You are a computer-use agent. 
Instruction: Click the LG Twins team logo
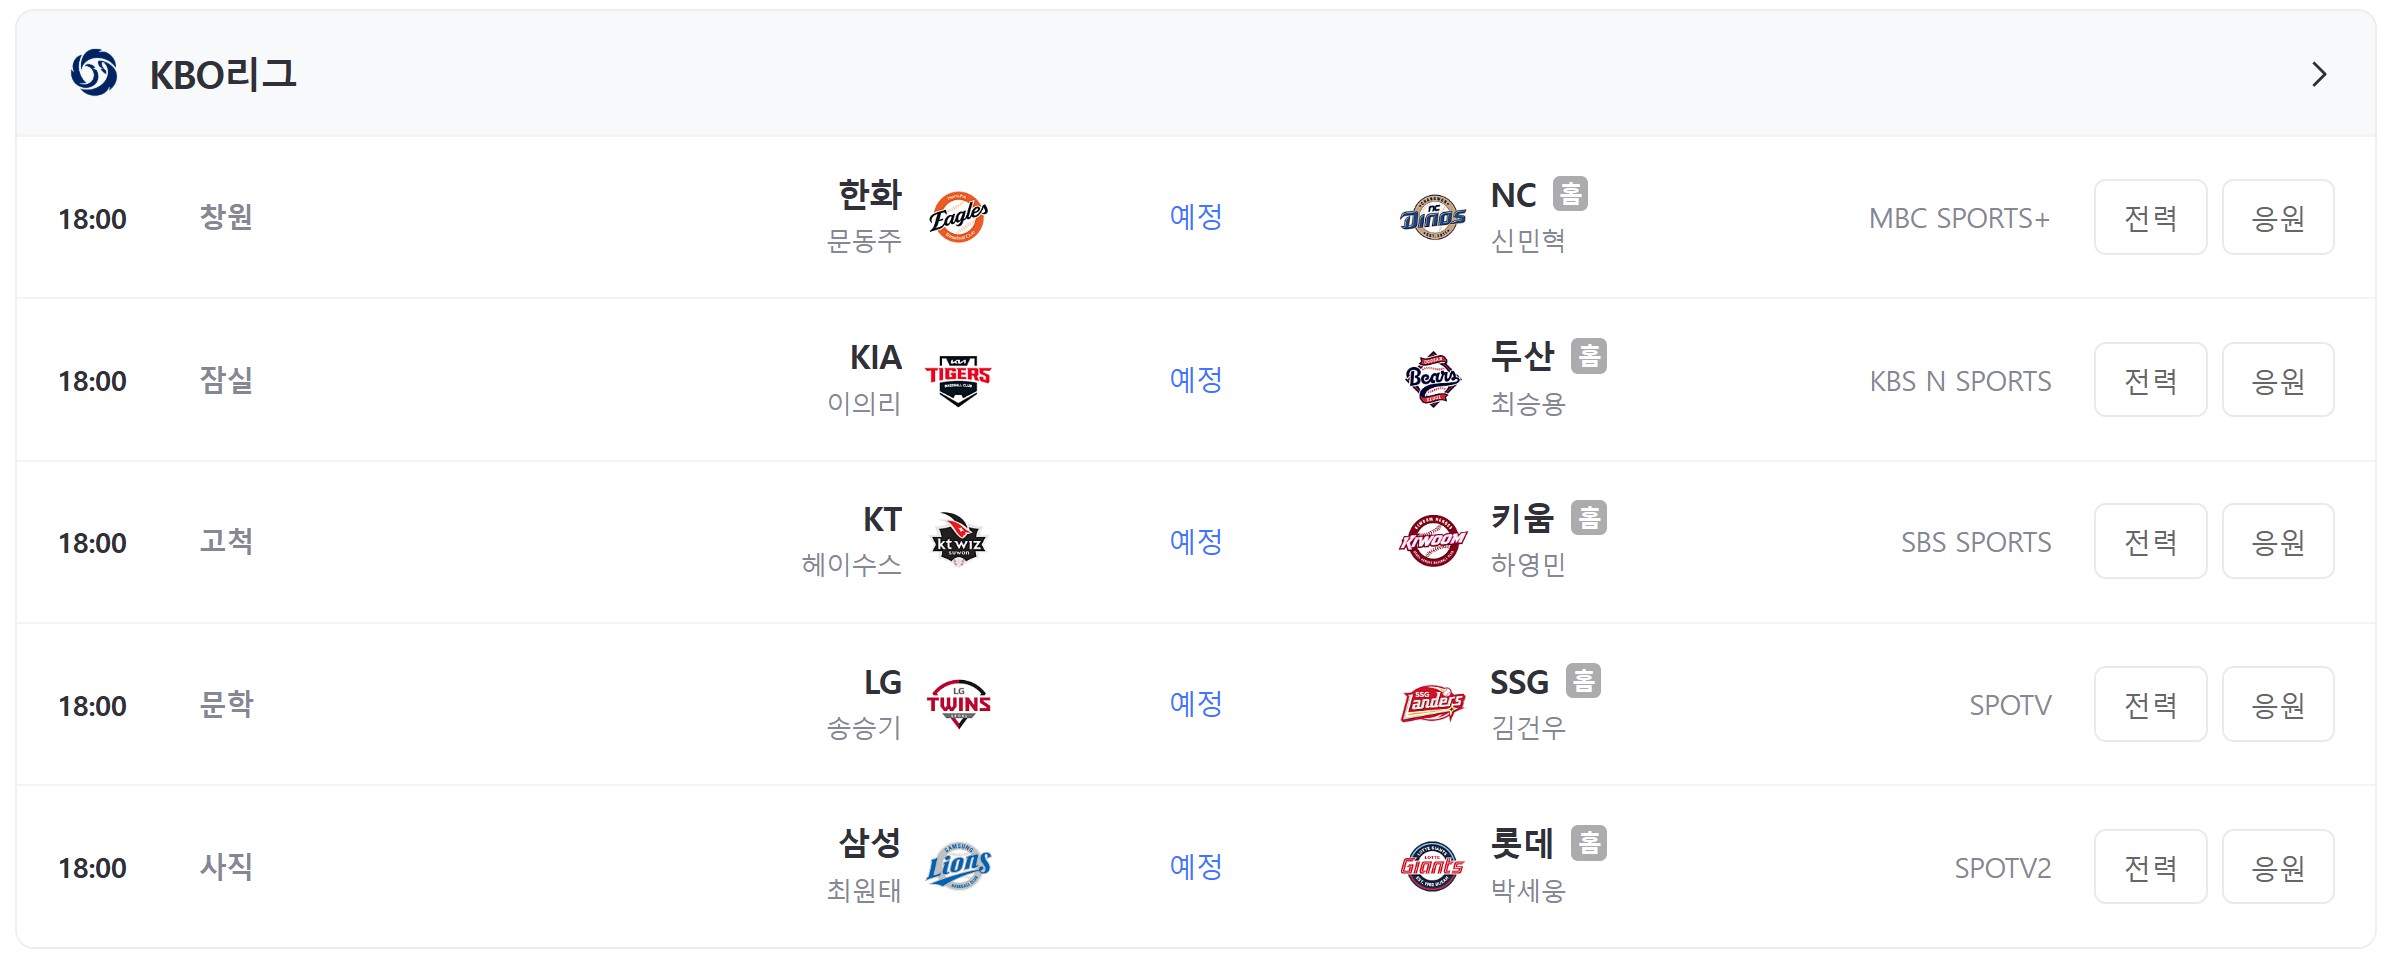pos(958,704)
